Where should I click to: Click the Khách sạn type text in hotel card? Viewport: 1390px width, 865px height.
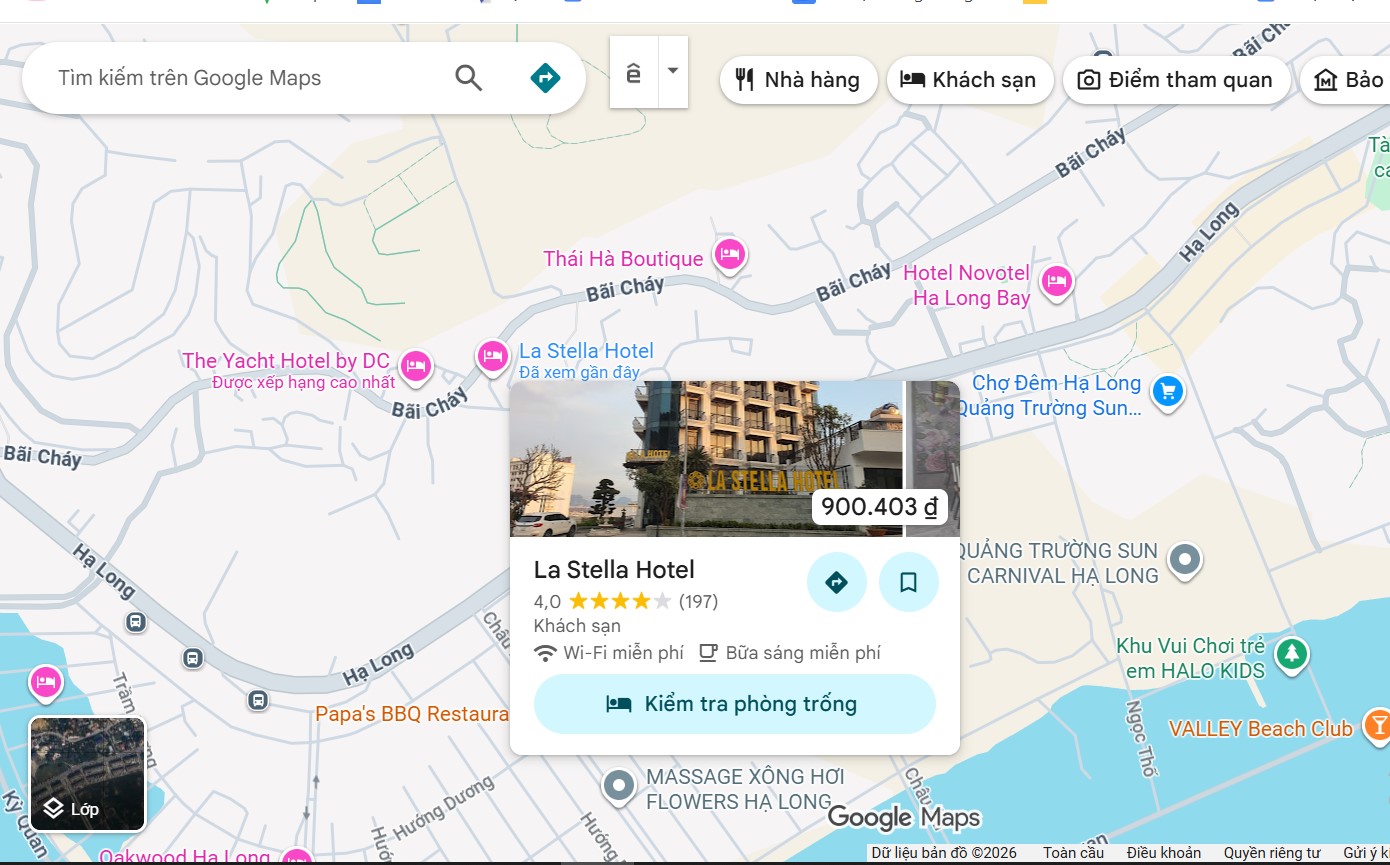pos(577,626)
